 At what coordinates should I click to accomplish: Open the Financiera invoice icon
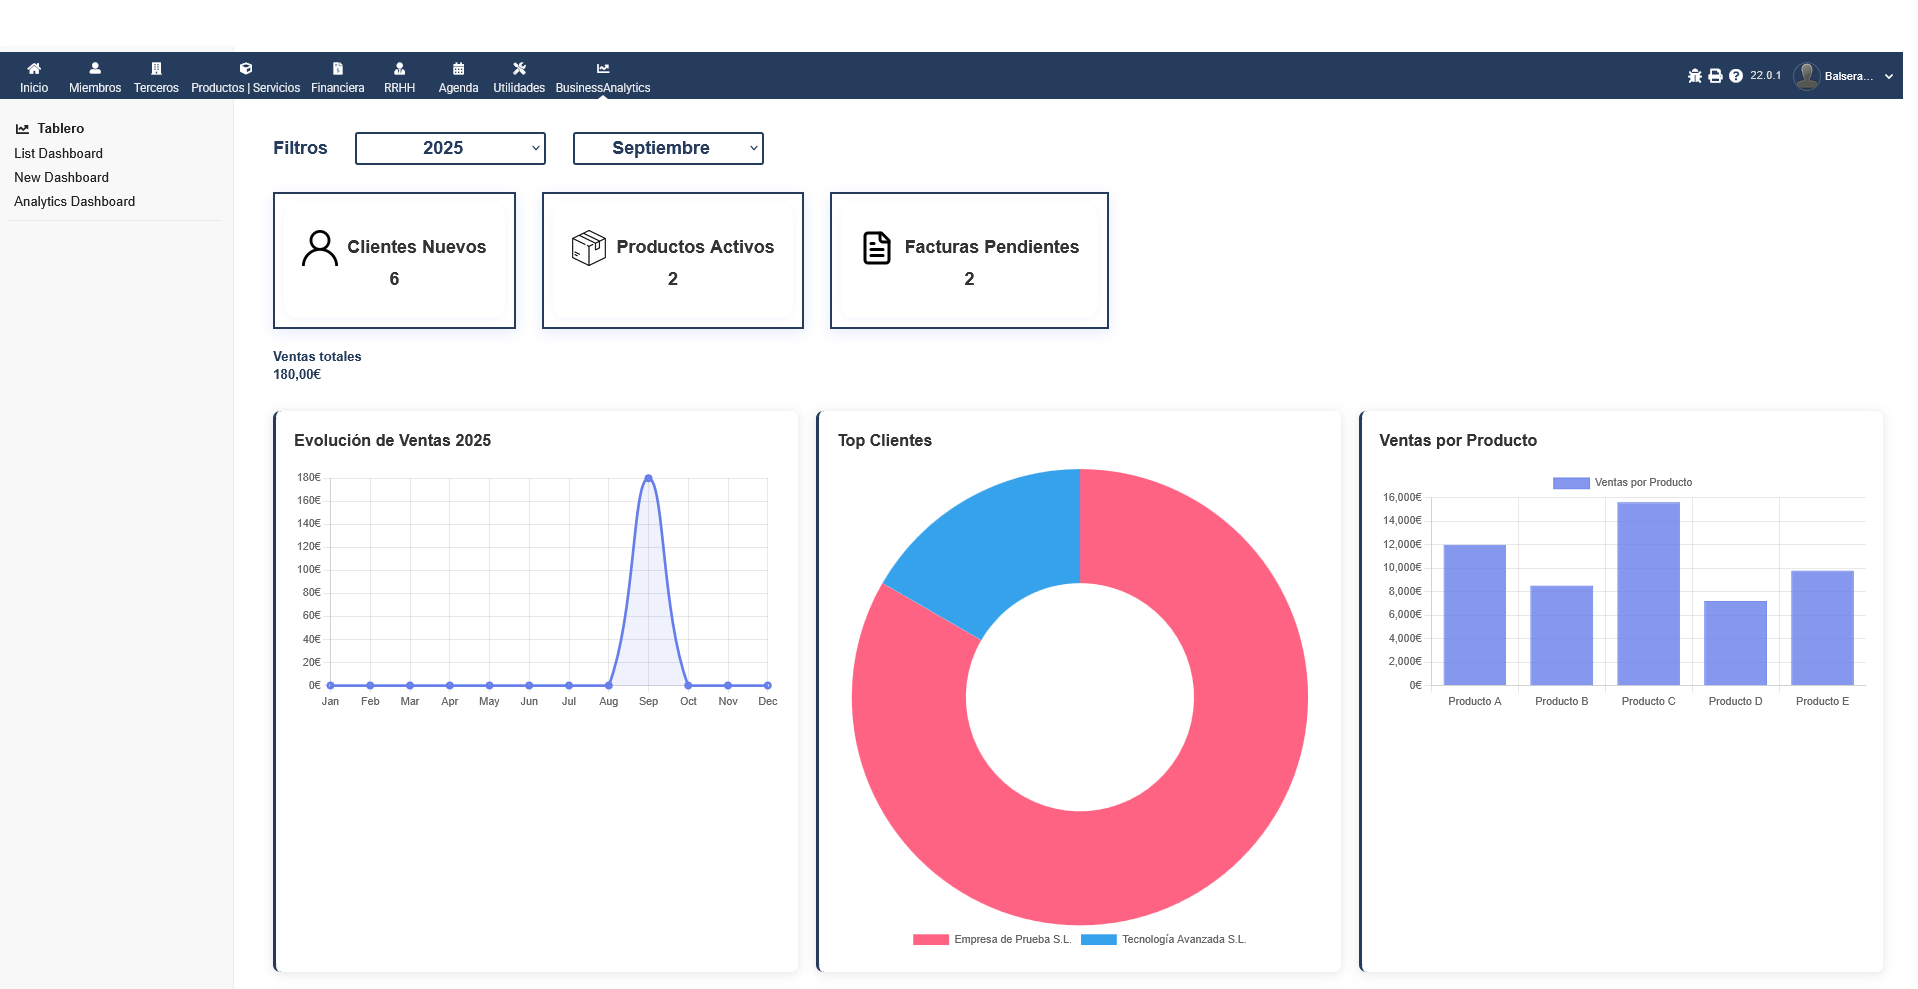(x=337, y=68)
